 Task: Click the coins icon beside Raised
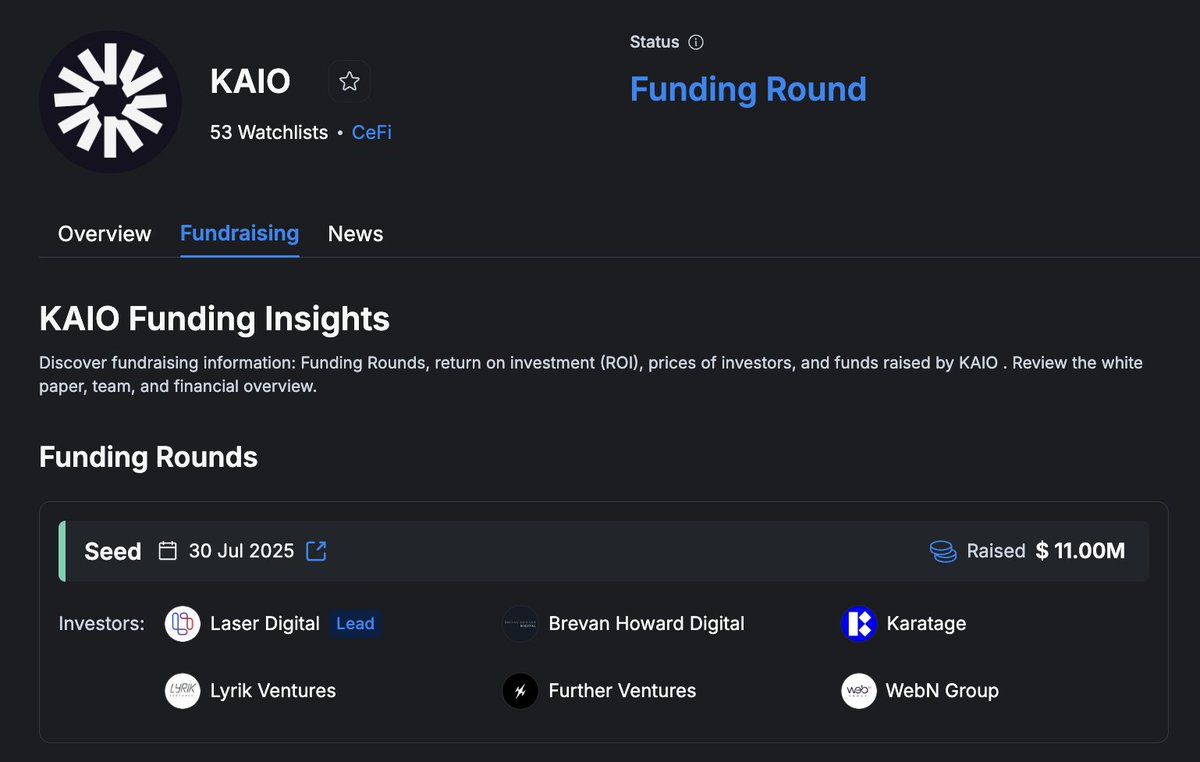pos(943,551)
